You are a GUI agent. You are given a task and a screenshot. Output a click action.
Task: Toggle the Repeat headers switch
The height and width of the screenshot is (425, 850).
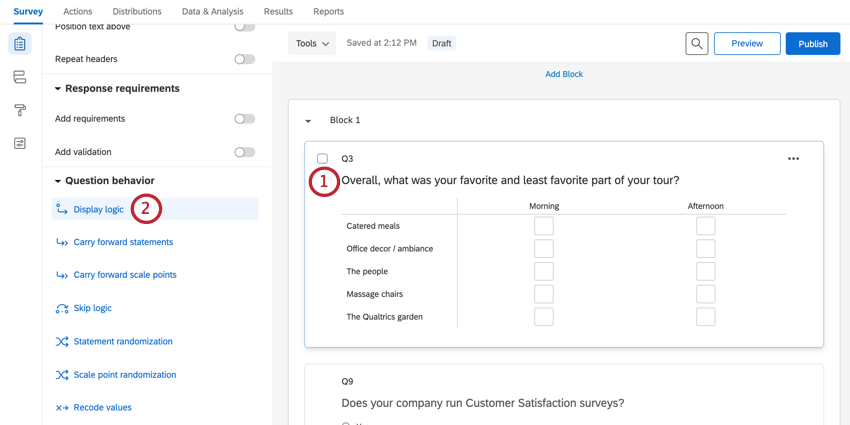(244, 59)
